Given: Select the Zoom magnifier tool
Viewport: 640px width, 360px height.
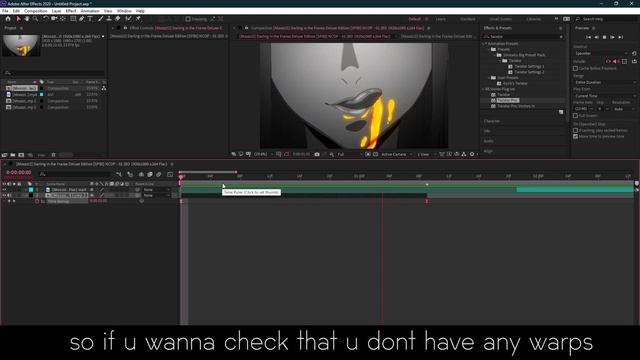Looking at the screenshot, I should 36,19.
